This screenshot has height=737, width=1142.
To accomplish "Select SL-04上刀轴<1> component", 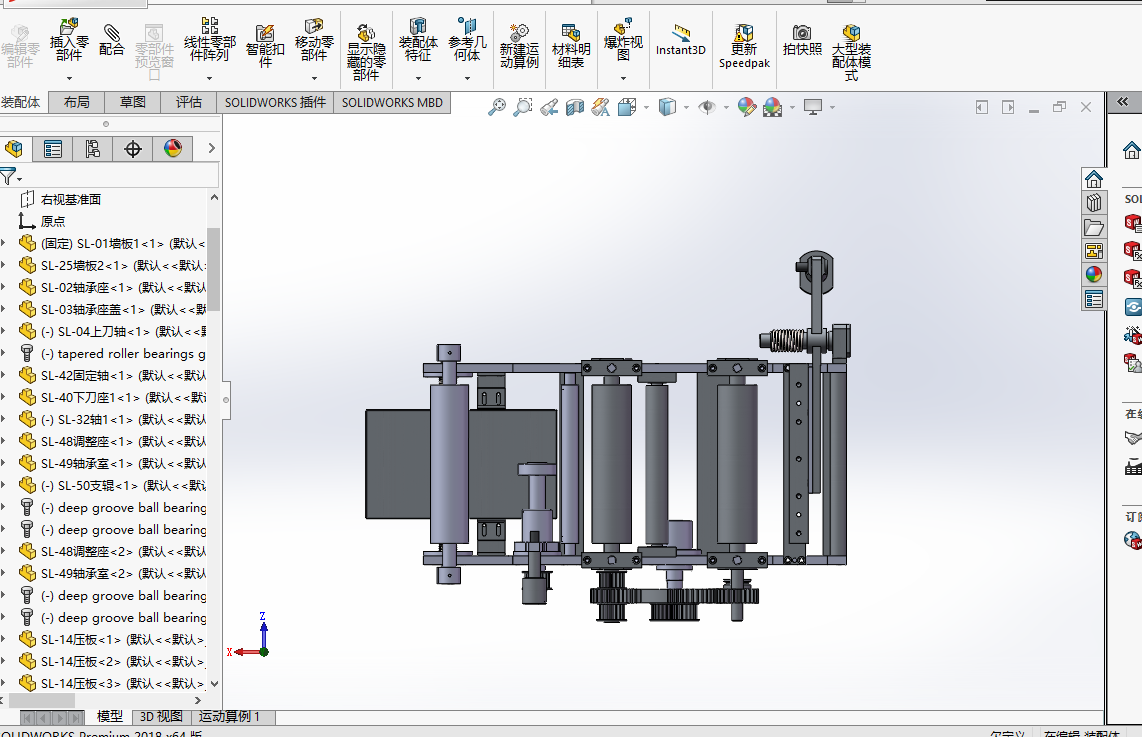I will pos(113,331).
